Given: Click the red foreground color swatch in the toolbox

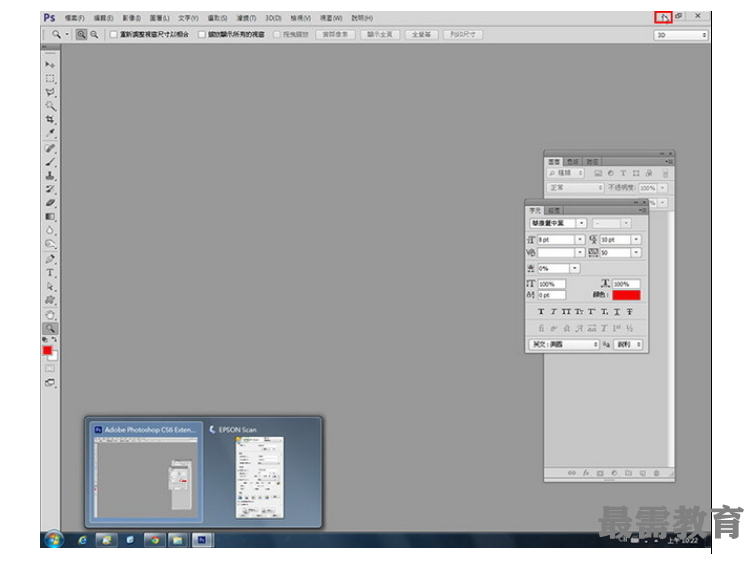Looking at the screenshot, I should pyautogui.click(x=47, y=351).
